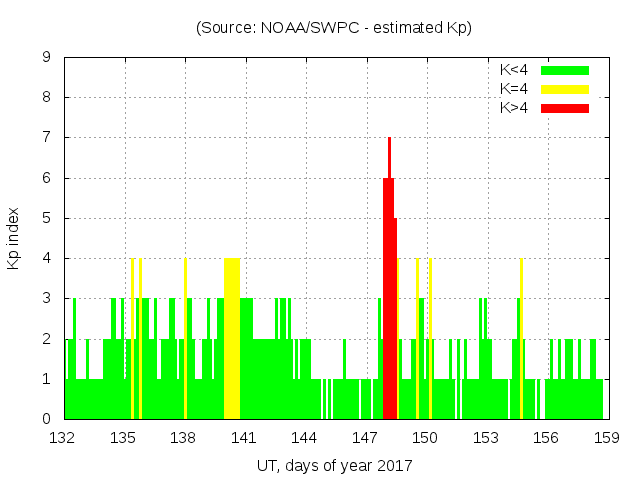Click the y-axis tick label 9
Viewport: 640px width, 480px height.
coord(47,57)
